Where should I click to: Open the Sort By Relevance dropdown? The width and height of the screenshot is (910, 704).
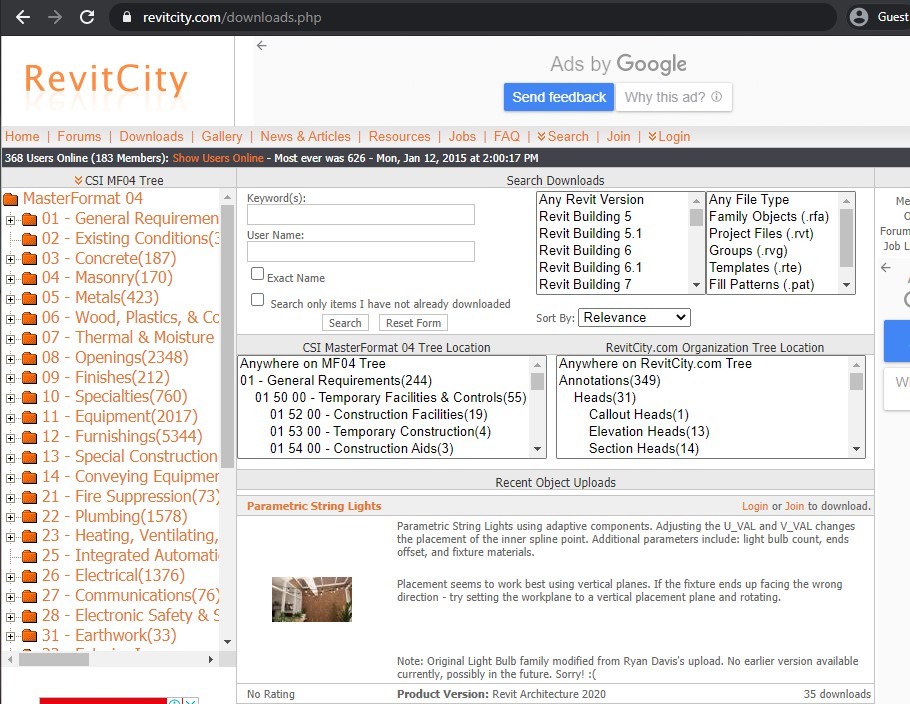(634, 316)
